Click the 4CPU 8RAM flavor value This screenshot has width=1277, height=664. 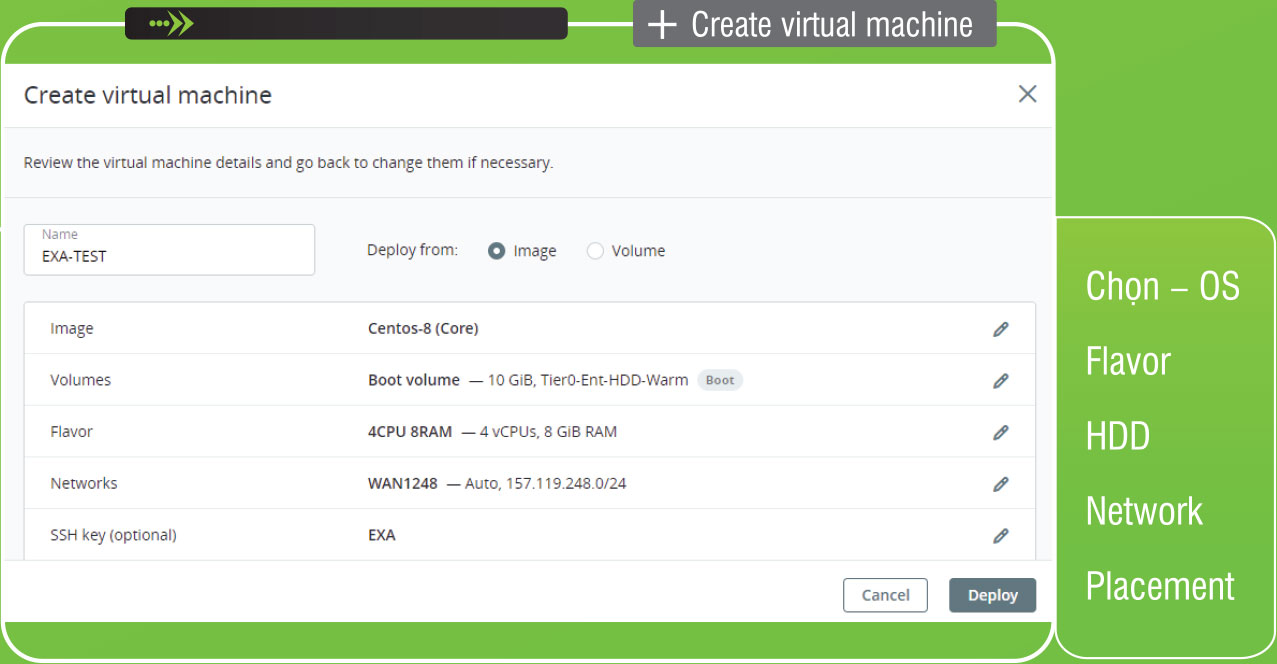[410, 432]
